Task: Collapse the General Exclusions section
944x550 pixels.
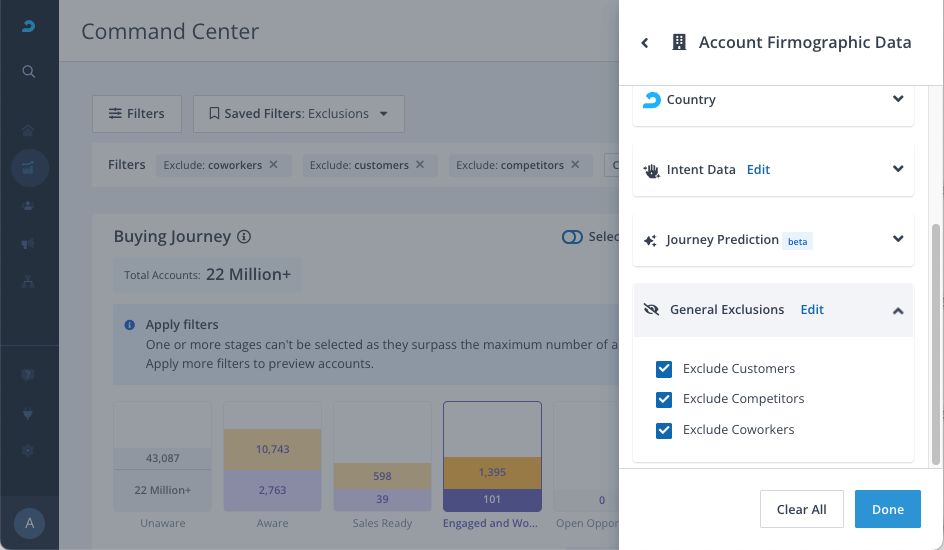Action: point(897,311)
